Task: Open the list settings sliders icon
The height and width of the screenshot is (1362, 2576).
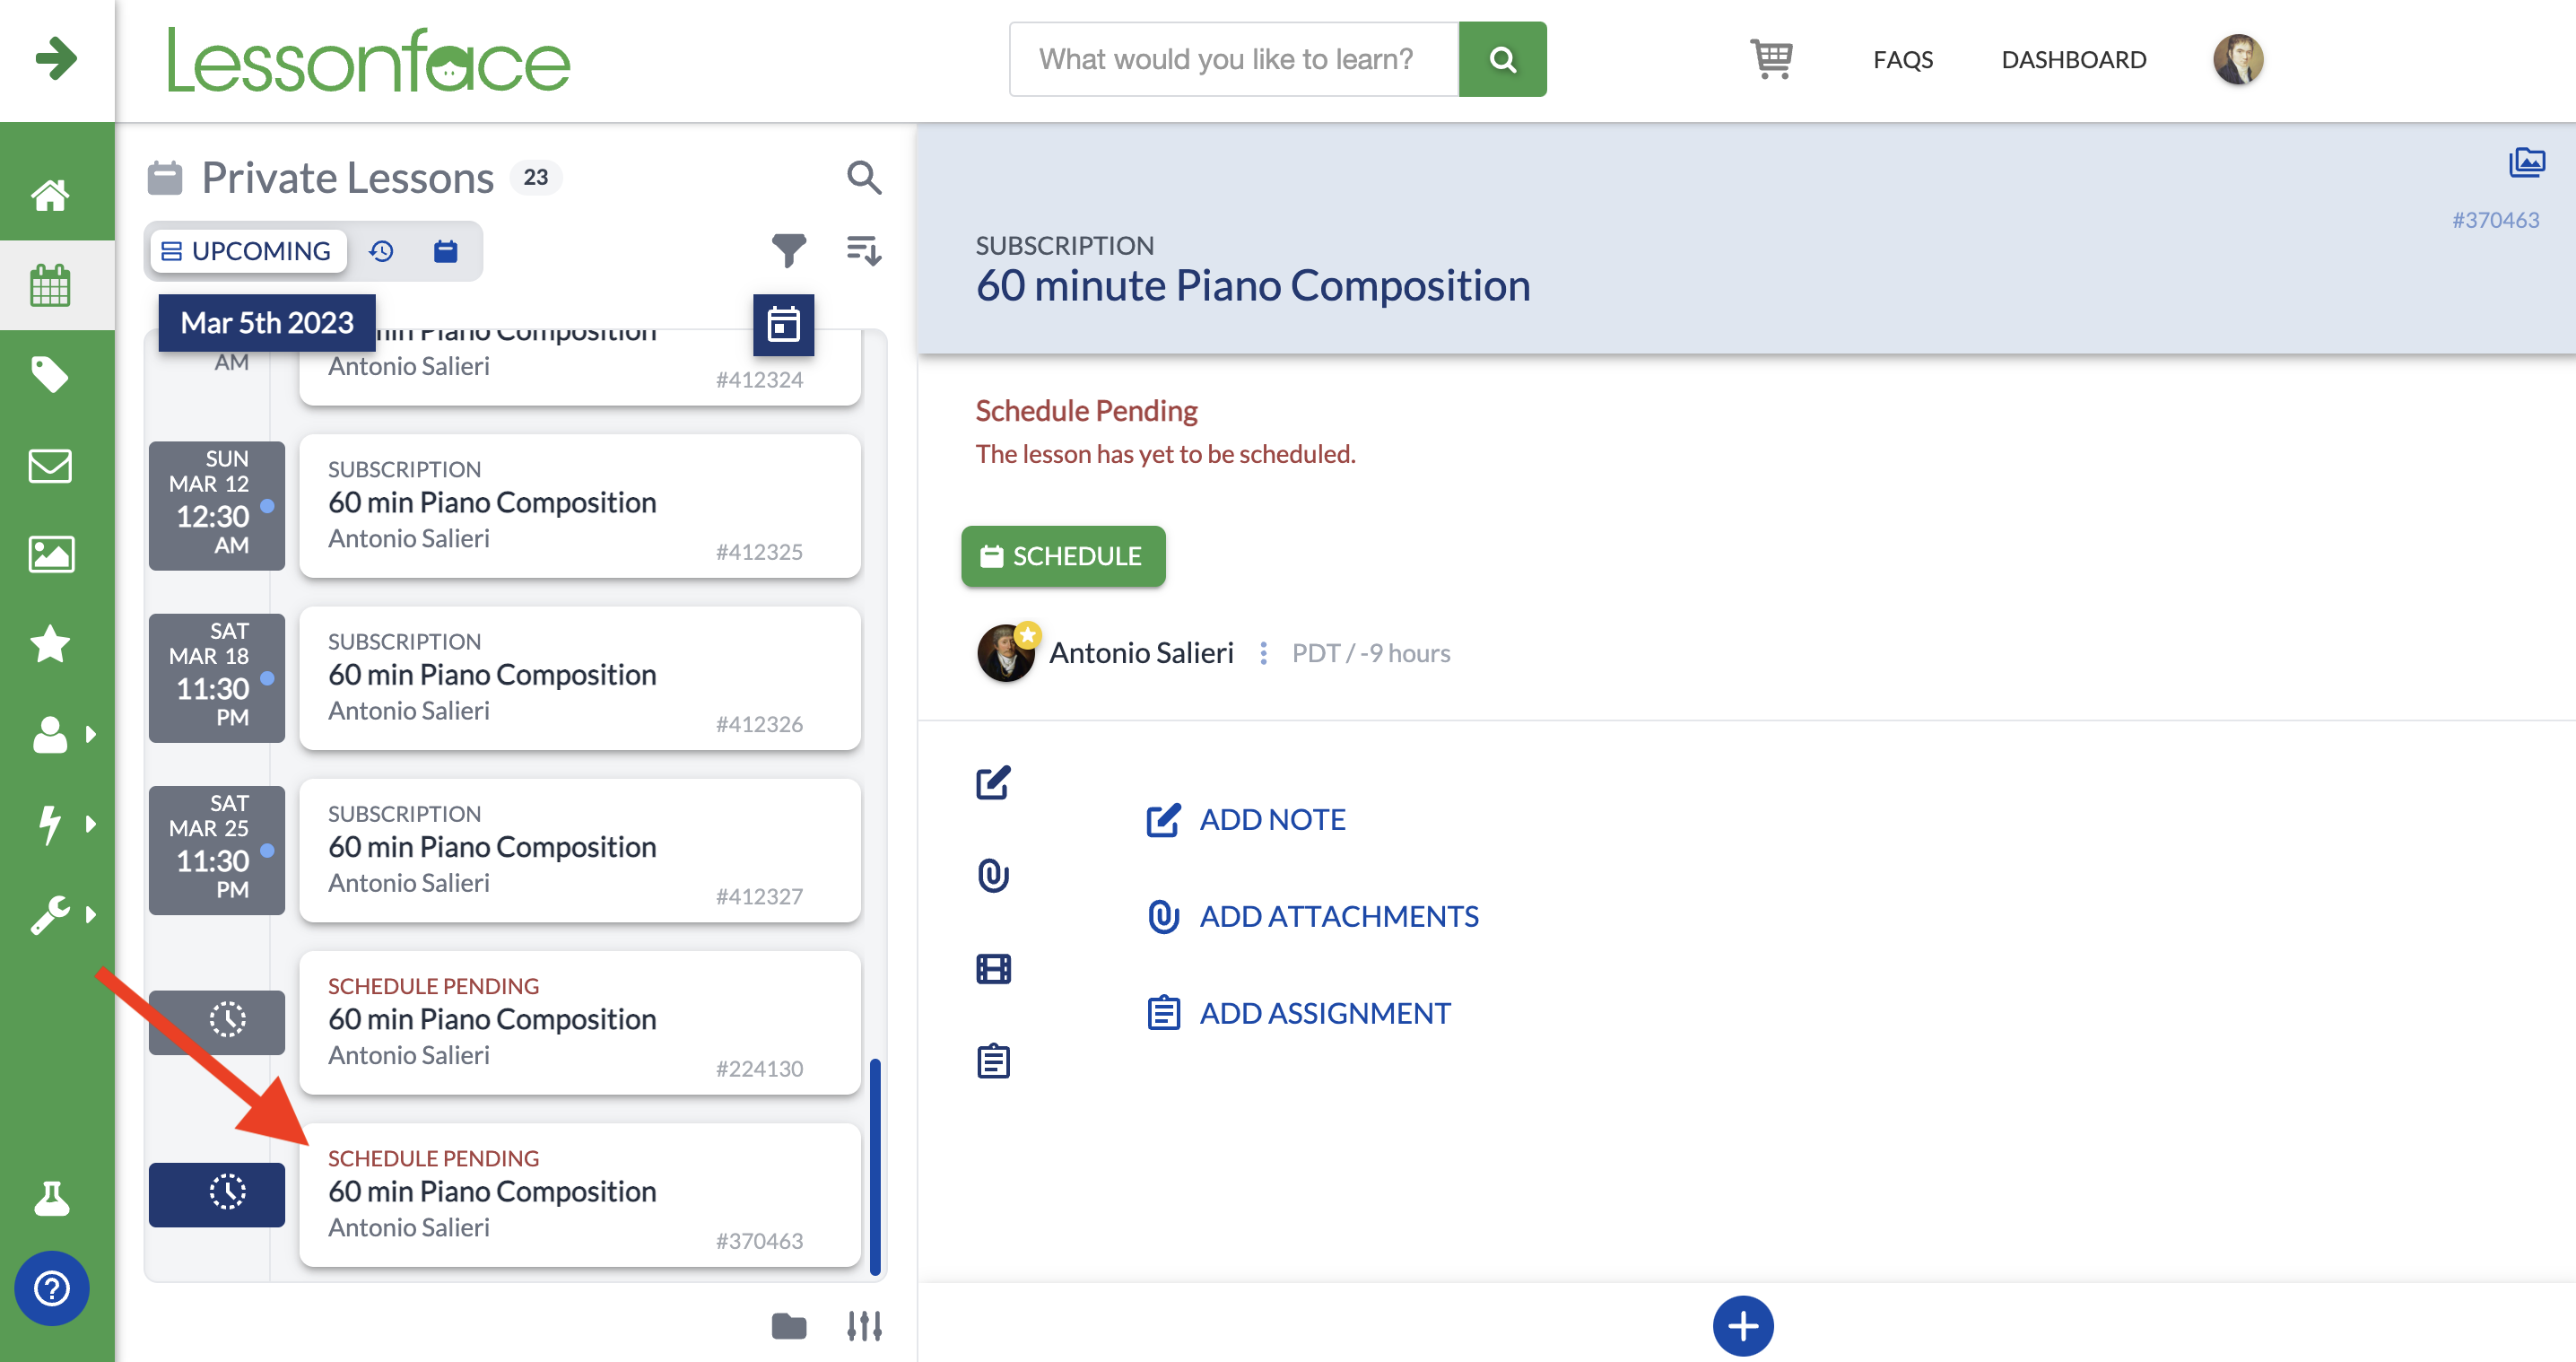Action: click(x=864, y=1326)
